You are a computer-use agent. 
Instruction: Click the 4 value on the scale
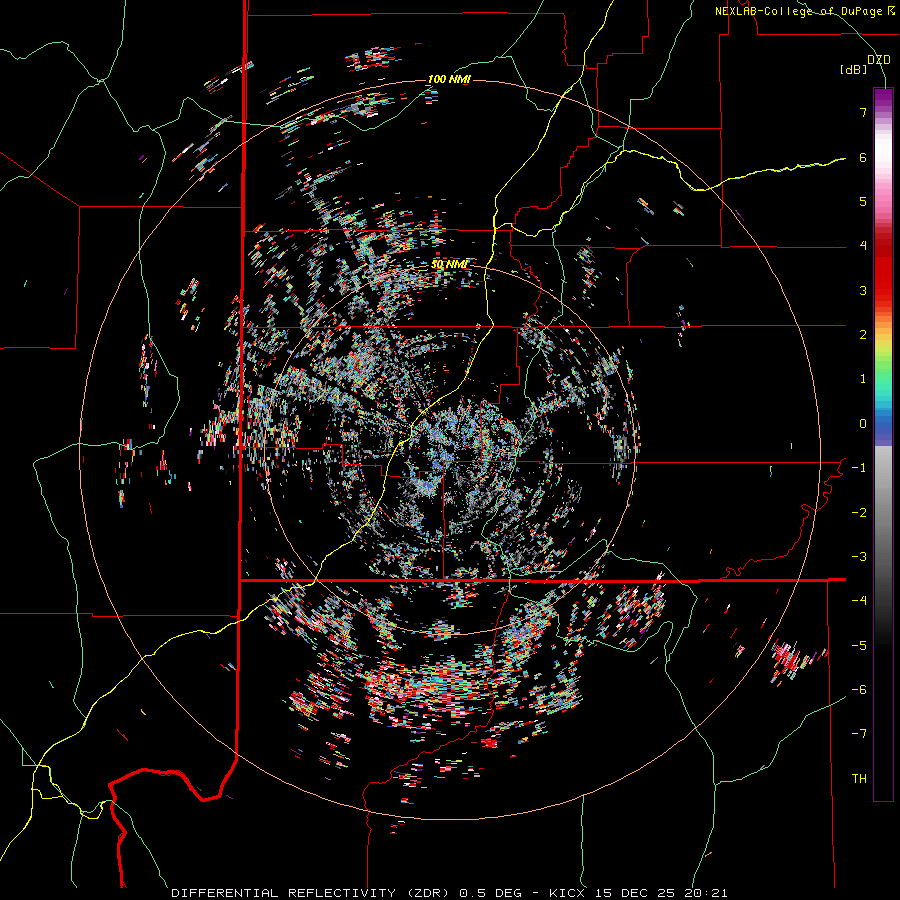[x=863, y=246]
